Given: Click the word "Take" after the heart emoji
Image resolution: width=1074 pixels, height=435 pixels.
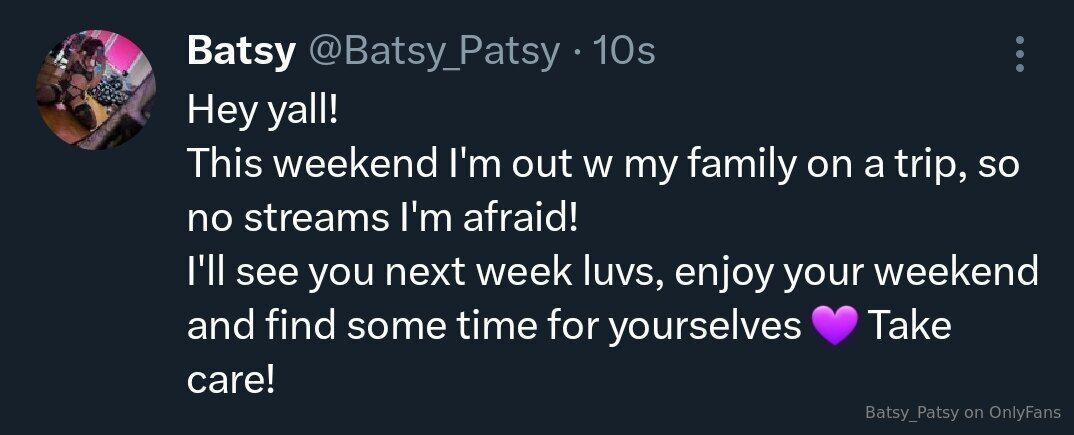Looking at the screenshot, I should point(907,327).
